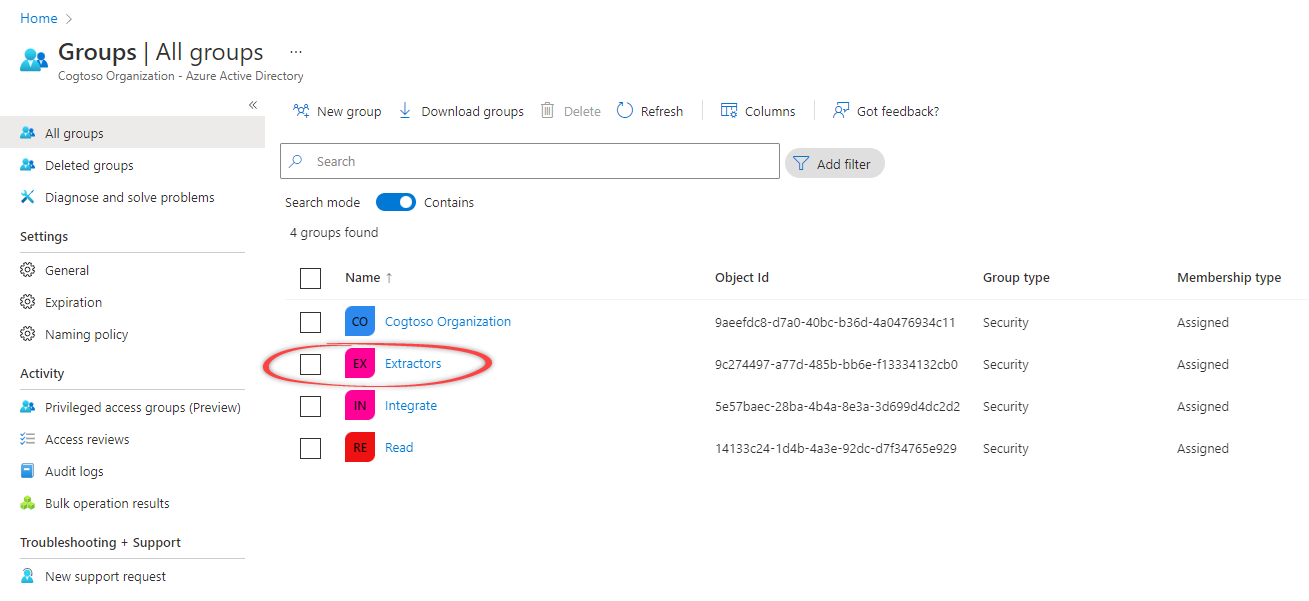This screenshot has height=601, width=1309.
Task: Open Diagnose and solve problems
Action: pyautogui.click(x=129, y=198)
